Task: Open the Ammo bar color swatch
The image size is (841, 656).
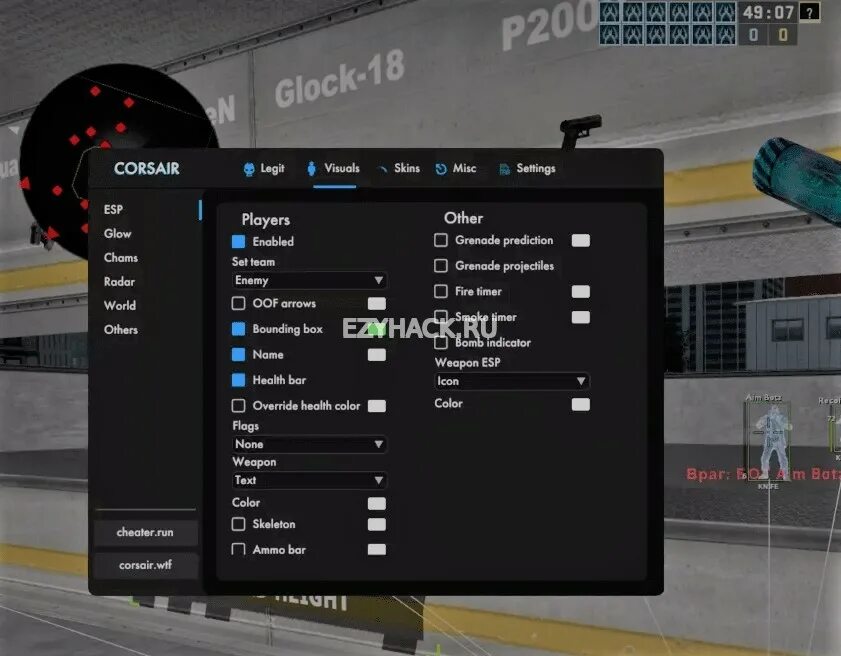Action: tap(377, 549)
